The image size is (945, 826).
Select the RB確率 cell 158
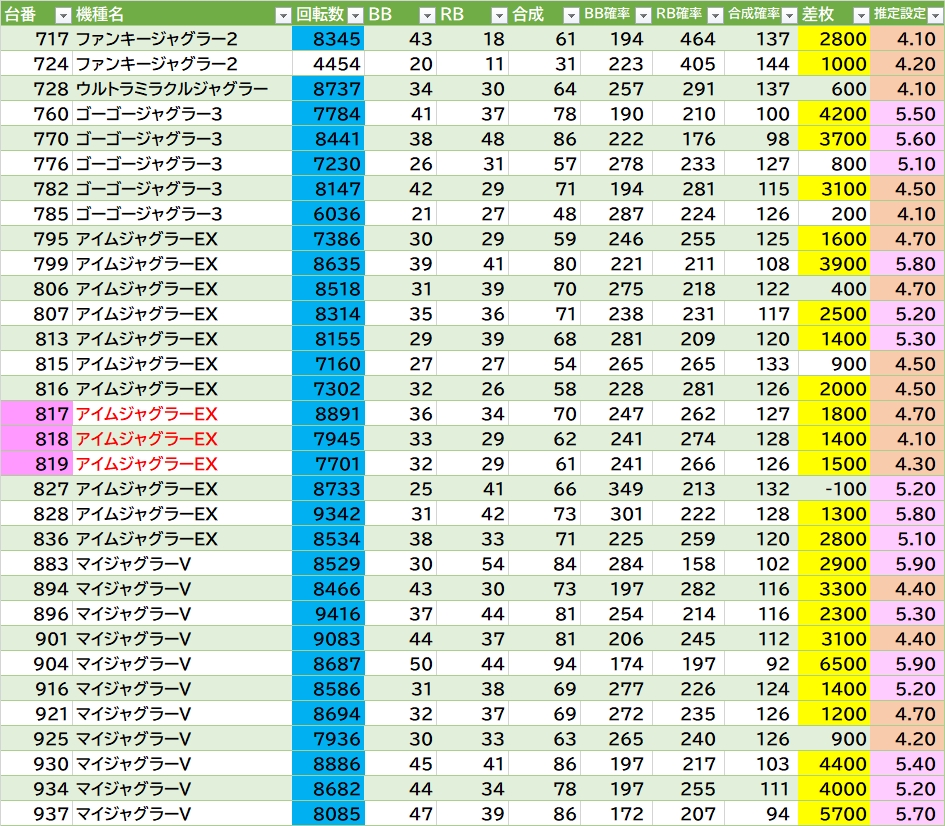[x=688, y=564]
